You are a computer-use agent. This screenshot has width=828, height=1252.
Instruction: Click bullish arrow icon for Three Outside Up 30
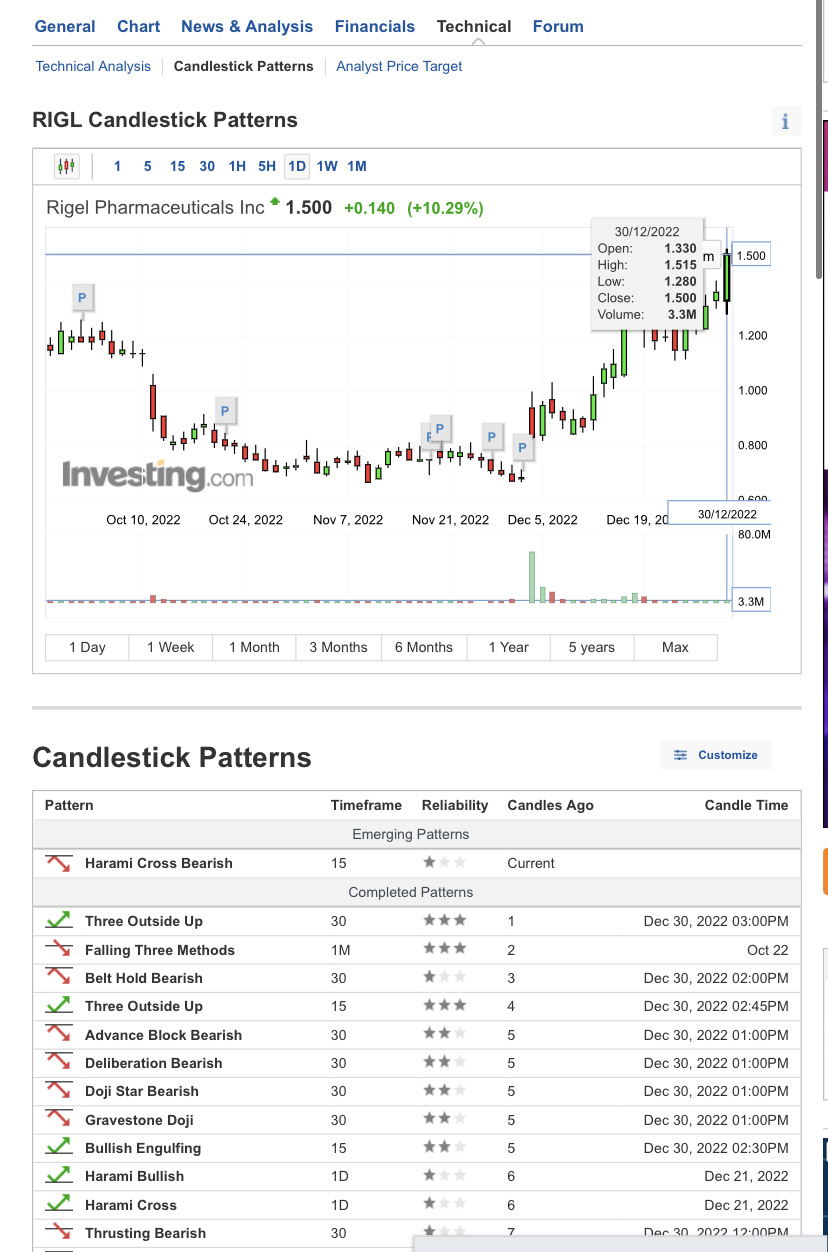click(58, 921)
